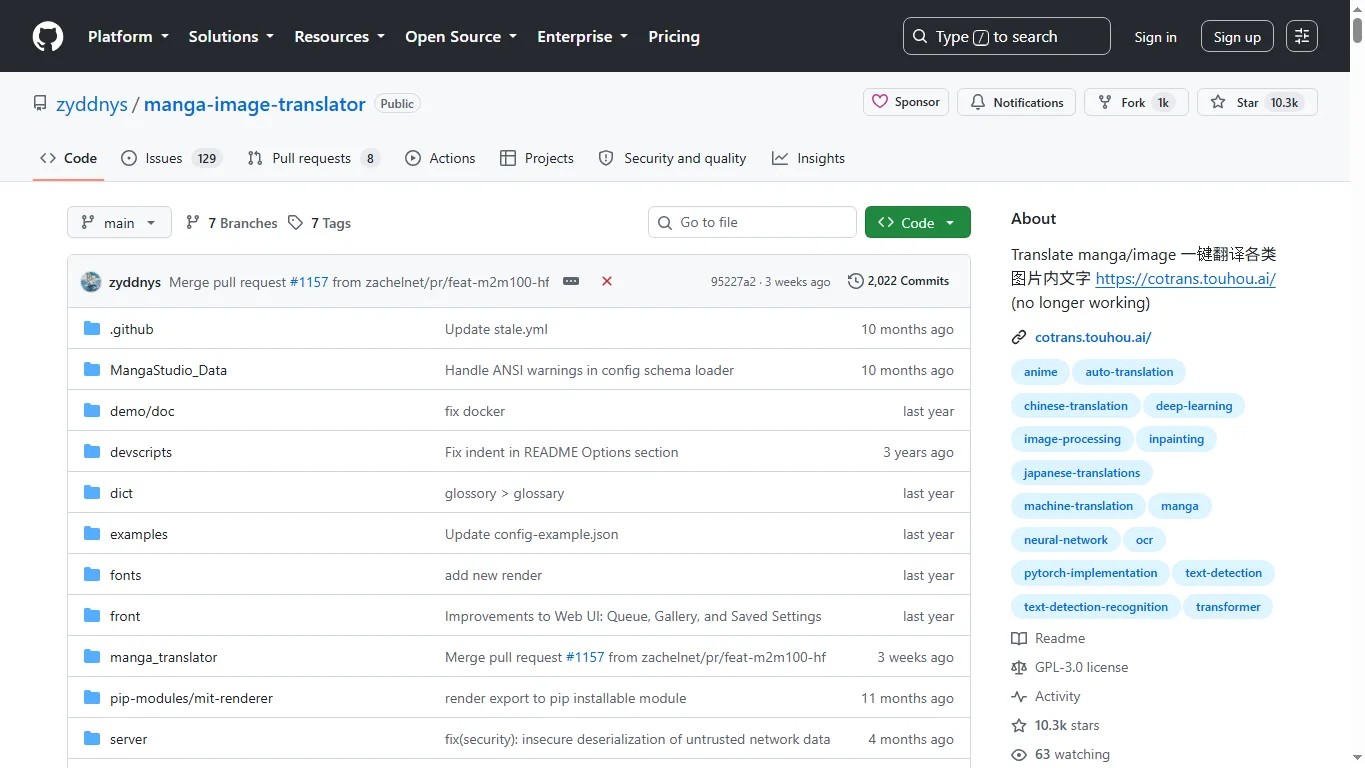Viewport: 1365px width, 768px height.
Task: Click the pip-modules/mit-renderer folder icon
Action: [x=92, y=698]
